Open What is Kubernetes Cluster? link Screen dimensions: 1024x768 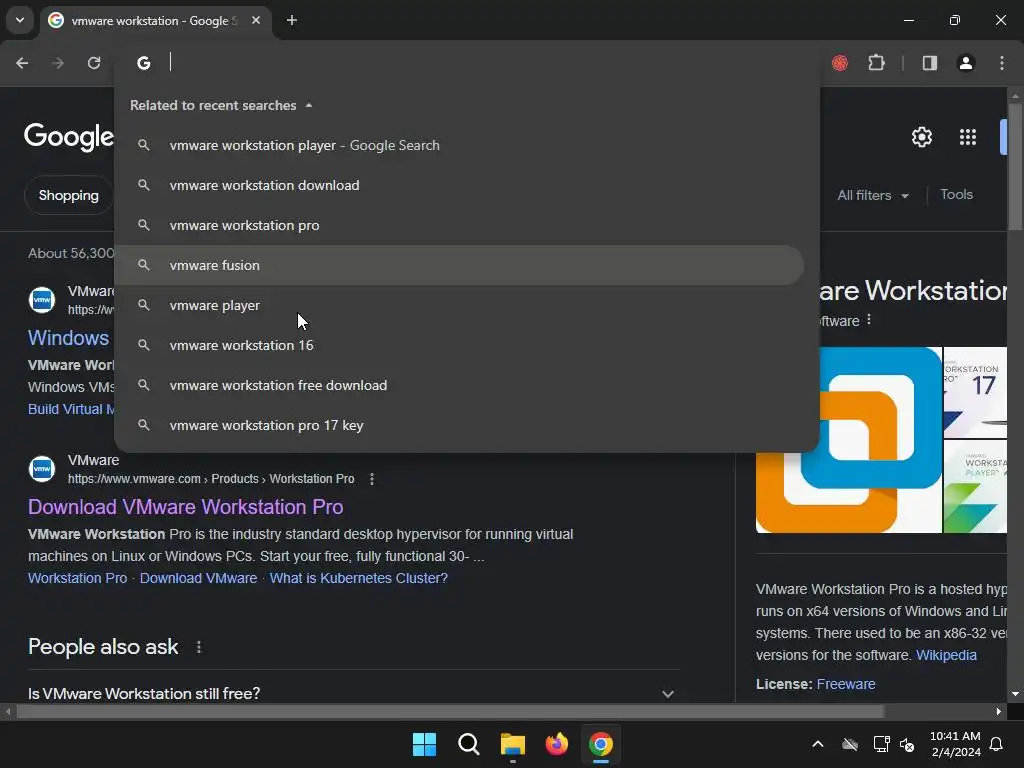359,578
